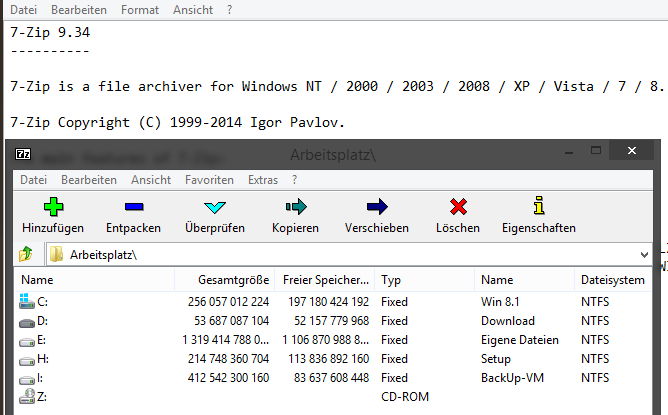668x415 pixels.
Task: Open the Favoriten menu
Action: point(209,180)
